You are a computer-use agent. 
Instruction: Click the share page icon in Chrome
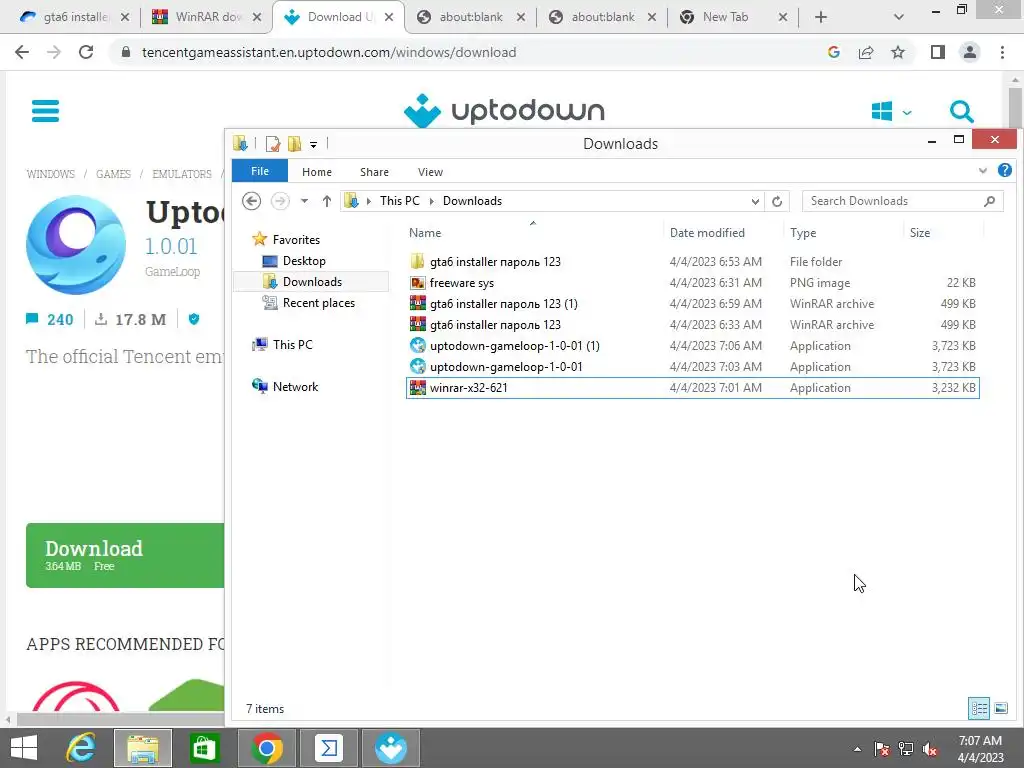(866, 52)
